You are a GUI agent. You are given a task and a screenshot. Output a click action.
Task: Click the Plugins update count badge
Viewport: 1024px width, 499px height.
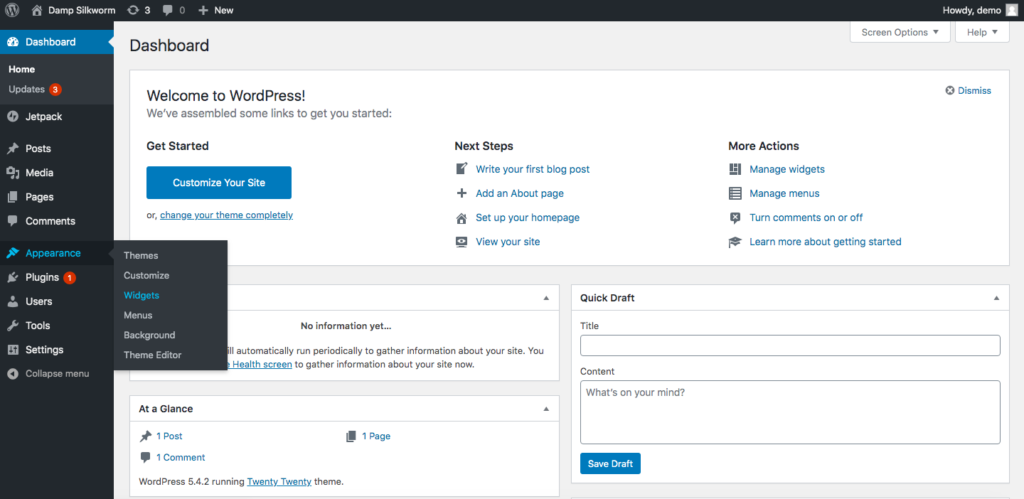[69, 278]
